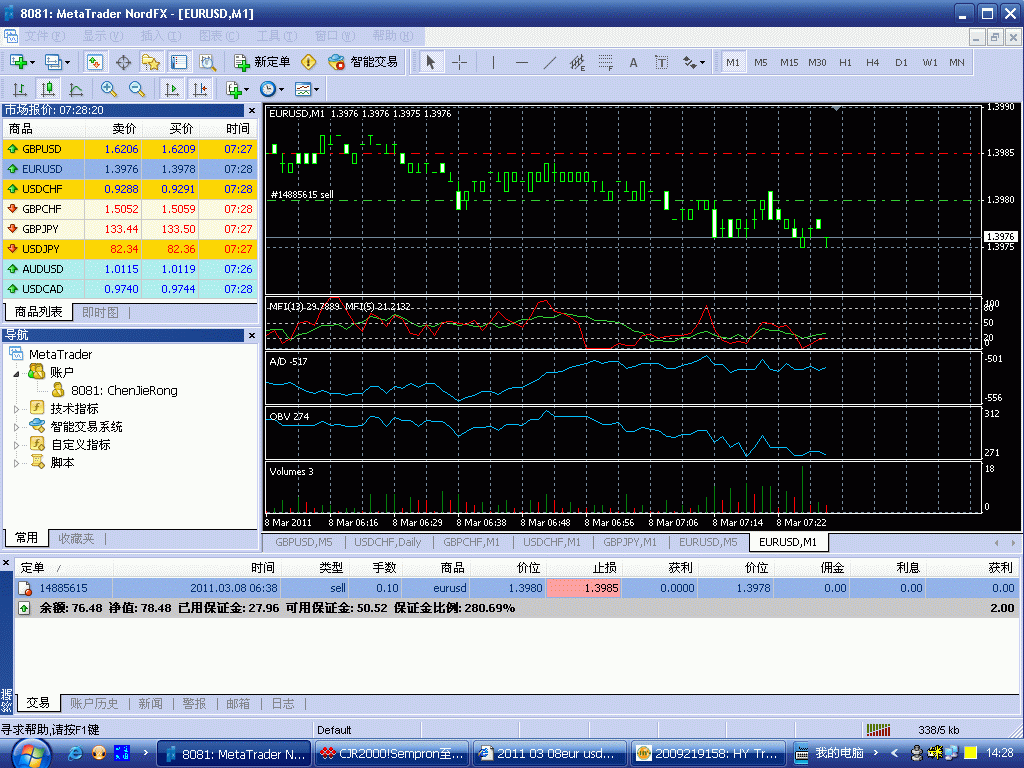
Task: Click the crosshair cursor tool
Action: point(459,62)
